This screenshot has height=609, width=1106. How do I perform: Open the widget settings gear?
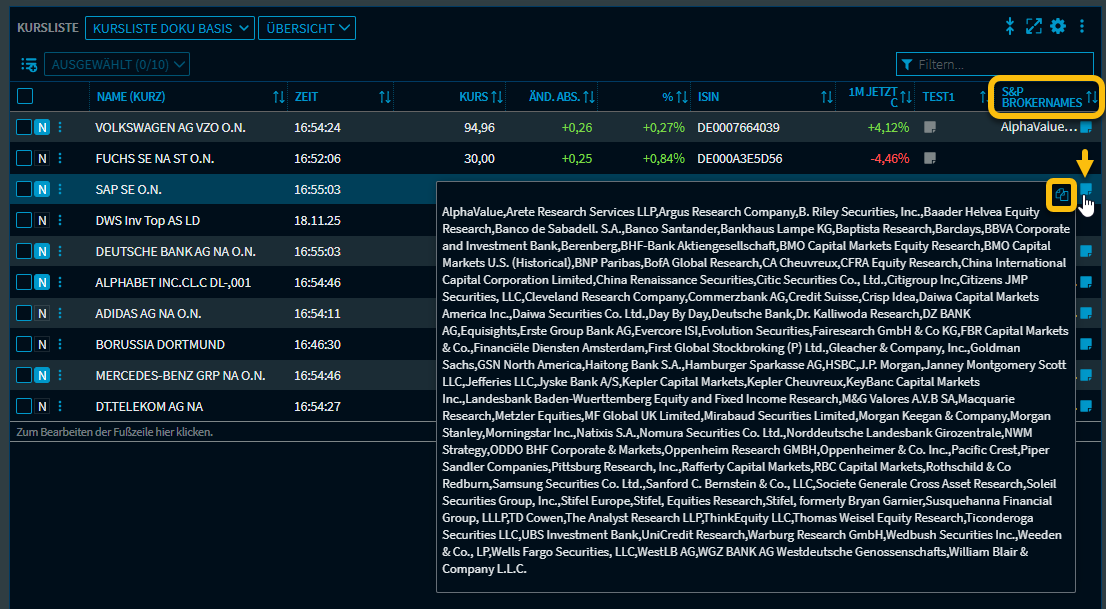[x=1058, y=27]
